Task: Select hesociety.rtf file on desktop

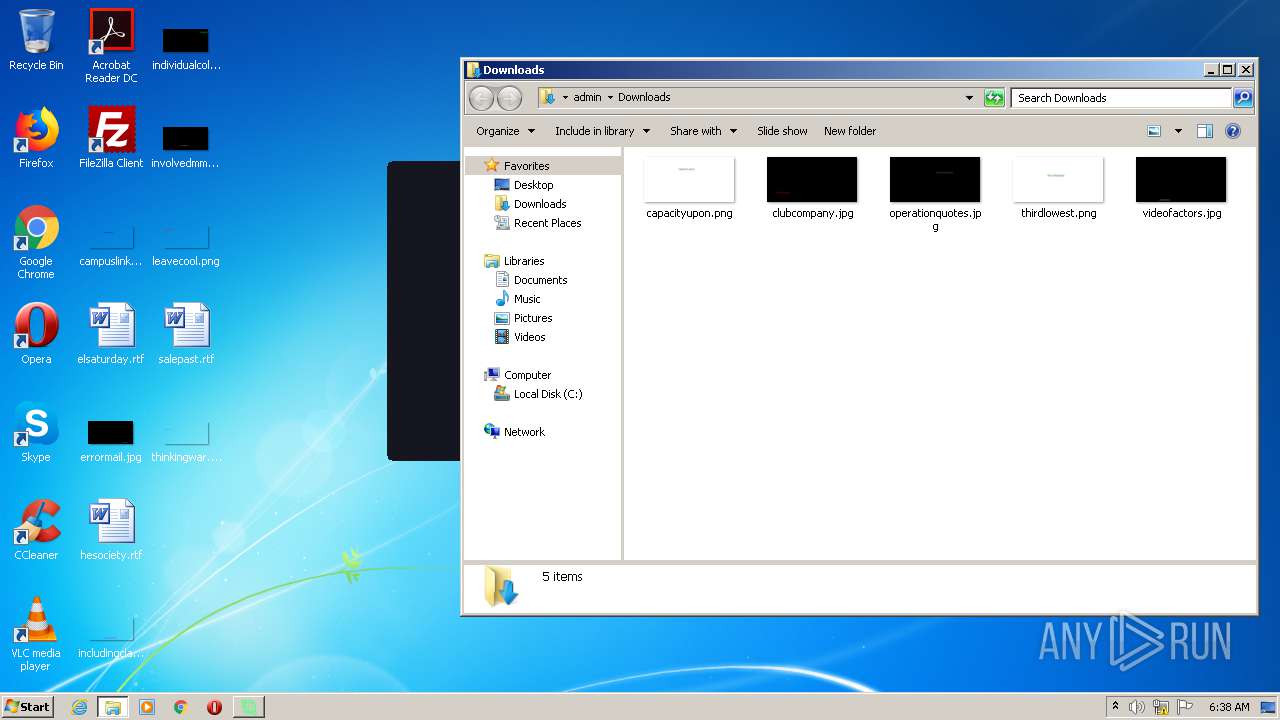Action: (111, 530)
